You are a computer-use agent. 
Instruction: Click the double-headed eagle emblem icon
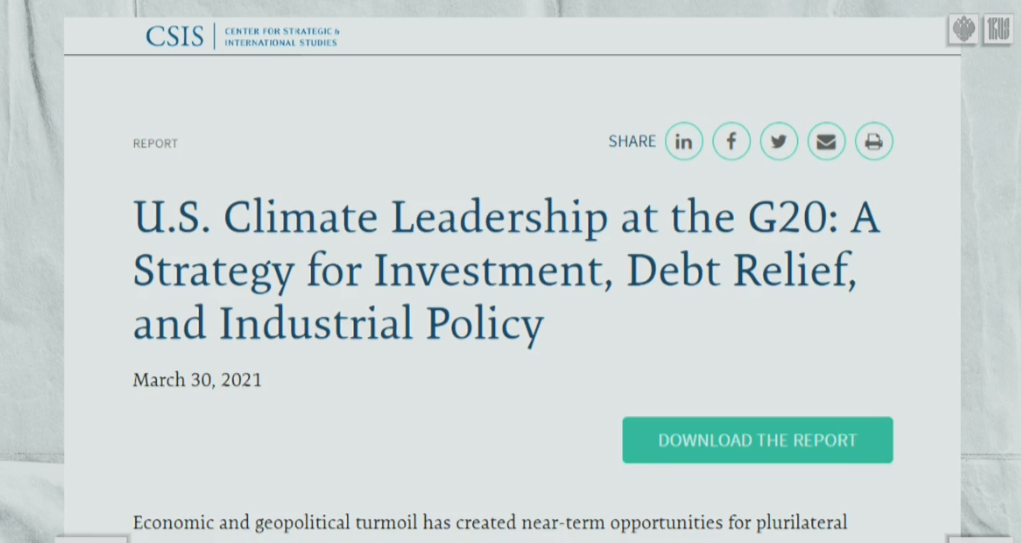pos(964,30)
